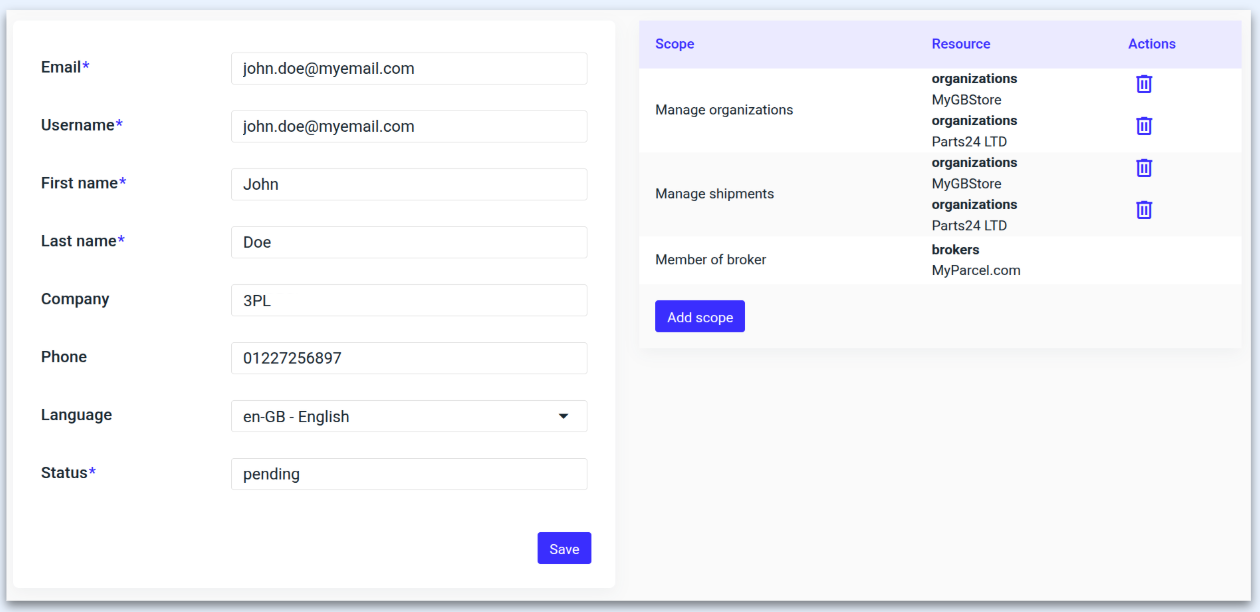Edit the Company field containing 3PL

pos(409,300)
